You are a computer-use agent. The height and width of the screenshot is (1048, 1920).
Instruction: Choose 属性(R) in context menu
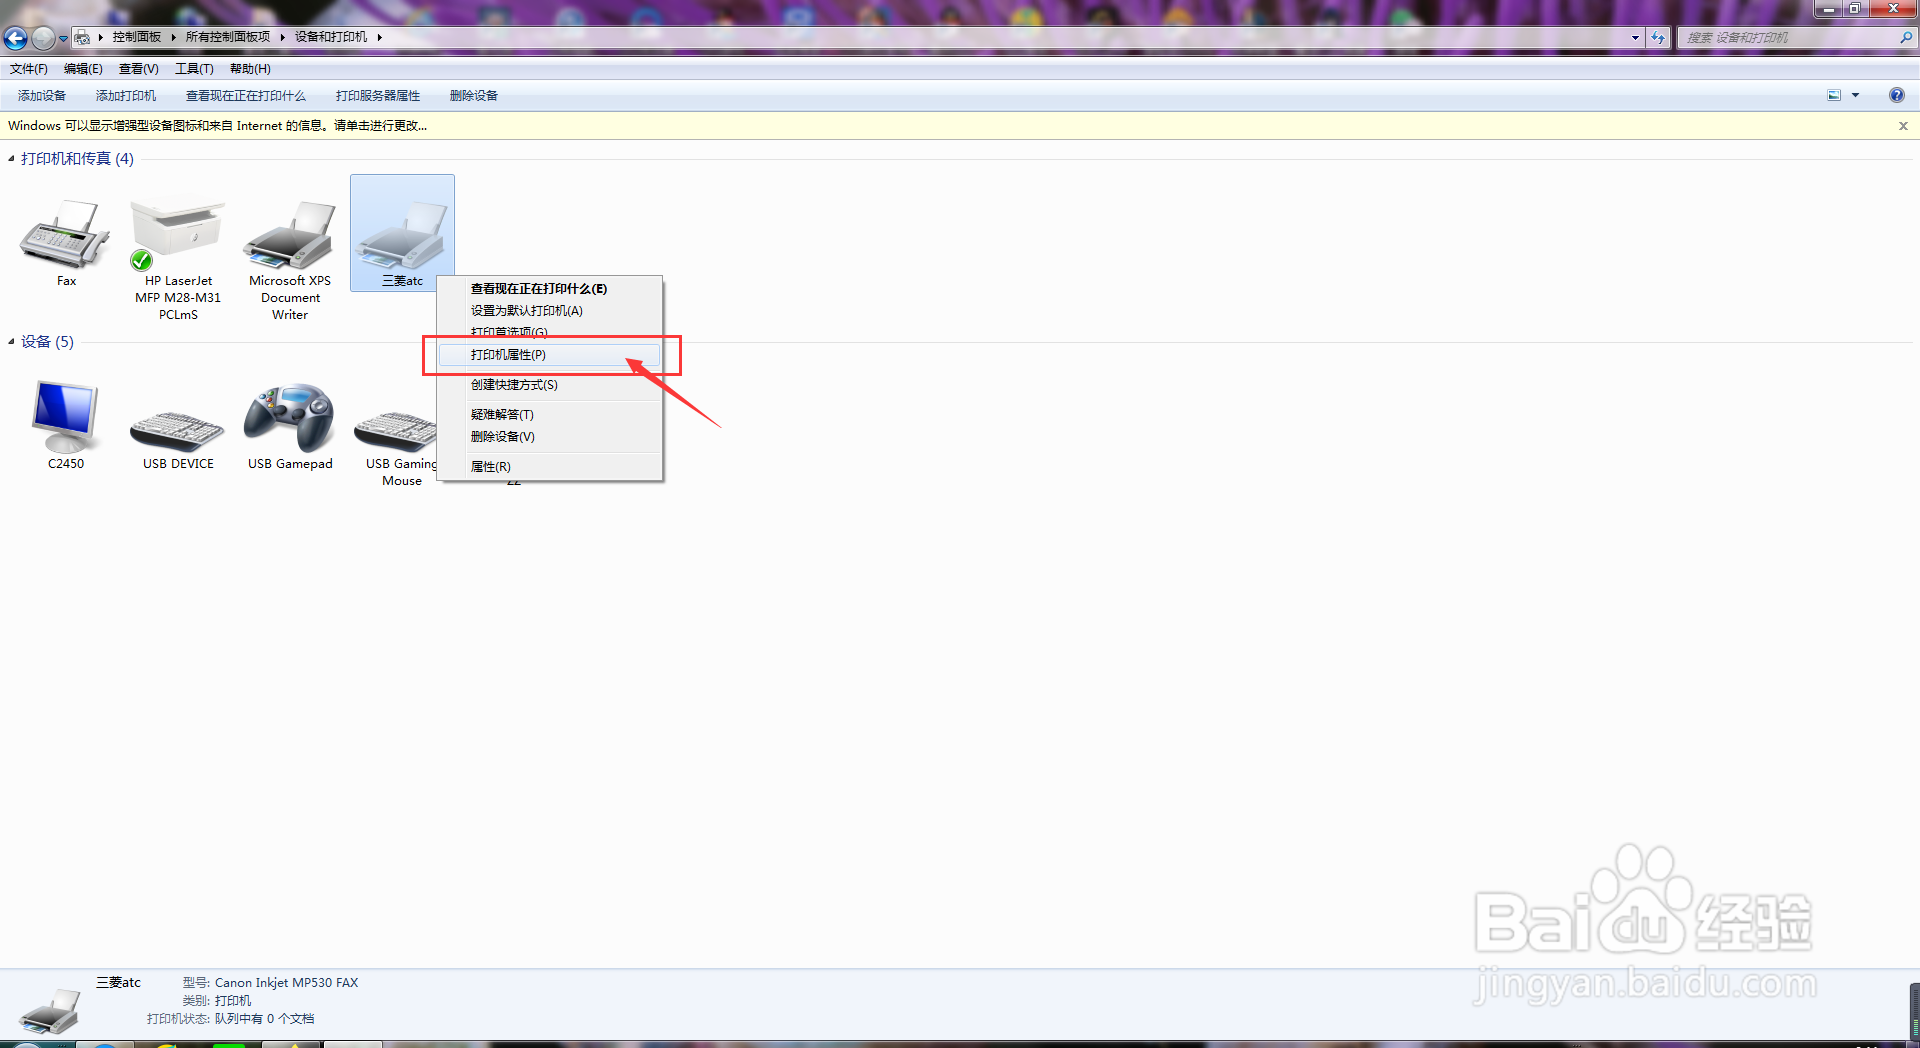(550, 467)
